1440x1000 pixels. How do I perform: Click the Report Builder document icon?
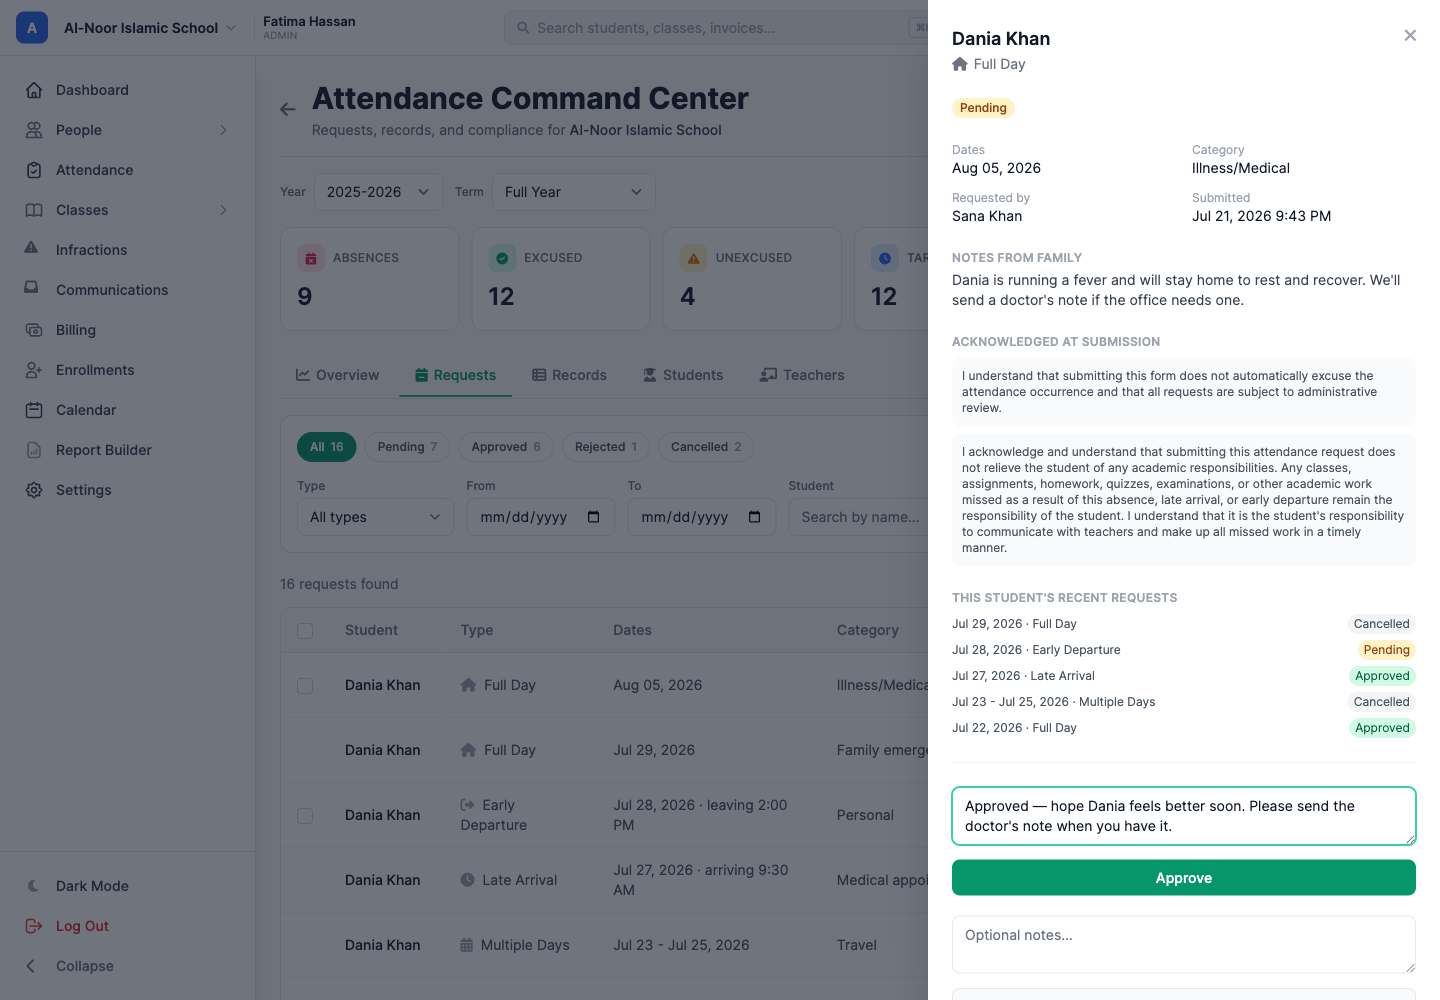pos(34,450)
